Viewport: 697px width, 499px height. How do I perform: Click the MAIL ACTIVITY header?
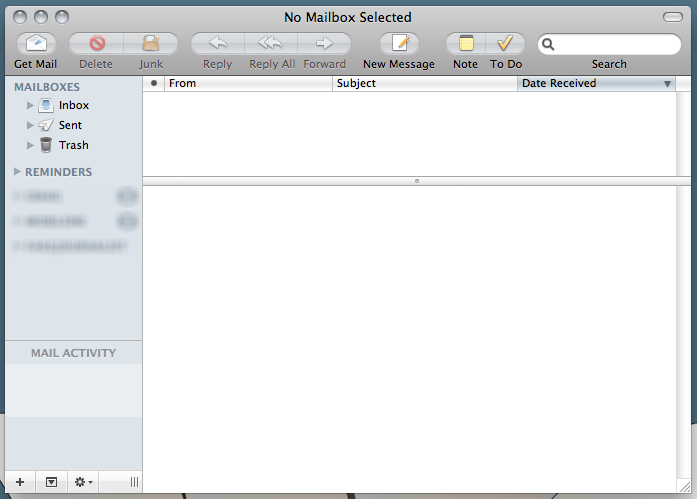73,353
